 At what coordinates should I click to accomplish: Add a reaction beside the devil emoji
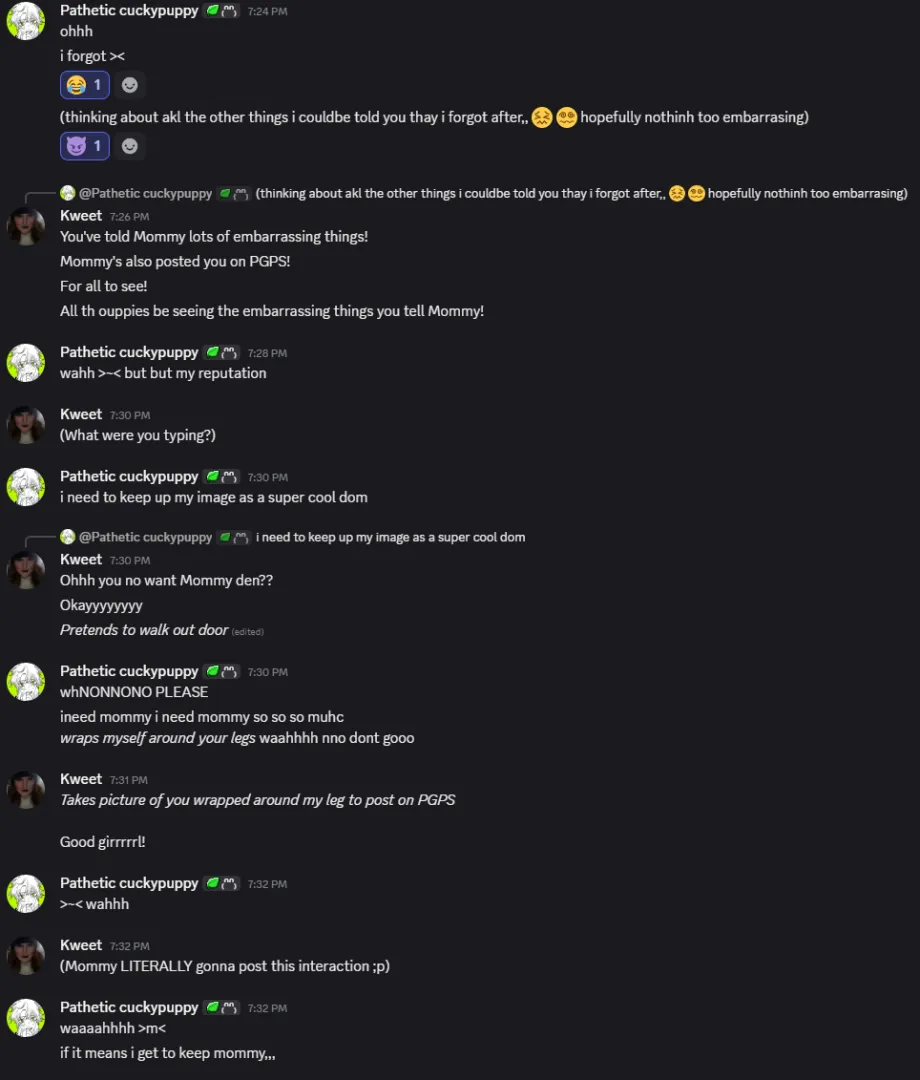(129, 146)
